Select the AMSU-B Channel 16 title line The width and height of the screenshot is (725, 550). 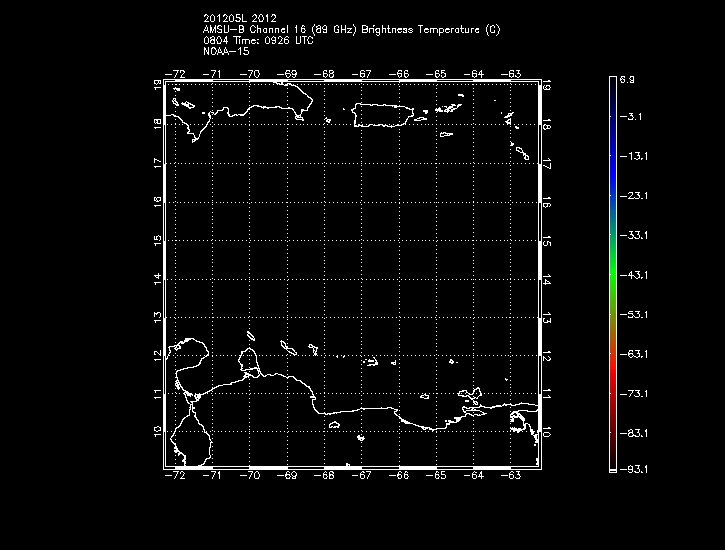[351, 30]
